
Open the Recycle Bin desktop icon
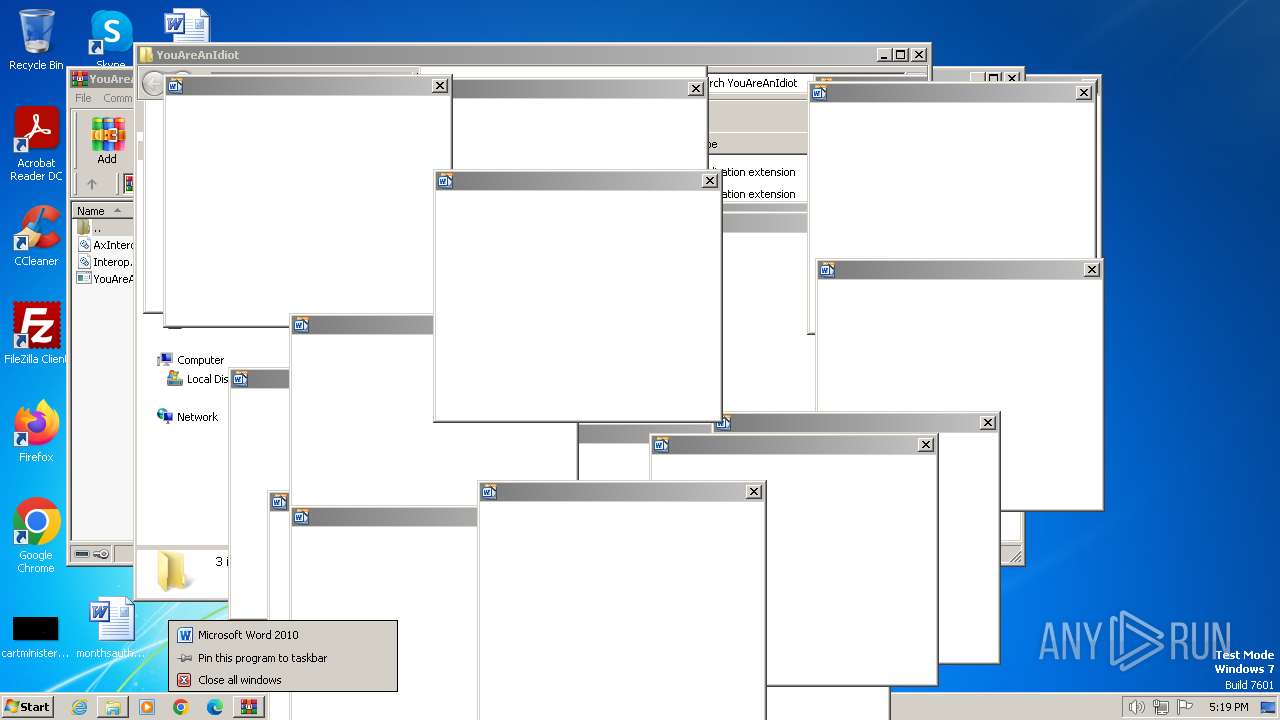coord(36,40)
